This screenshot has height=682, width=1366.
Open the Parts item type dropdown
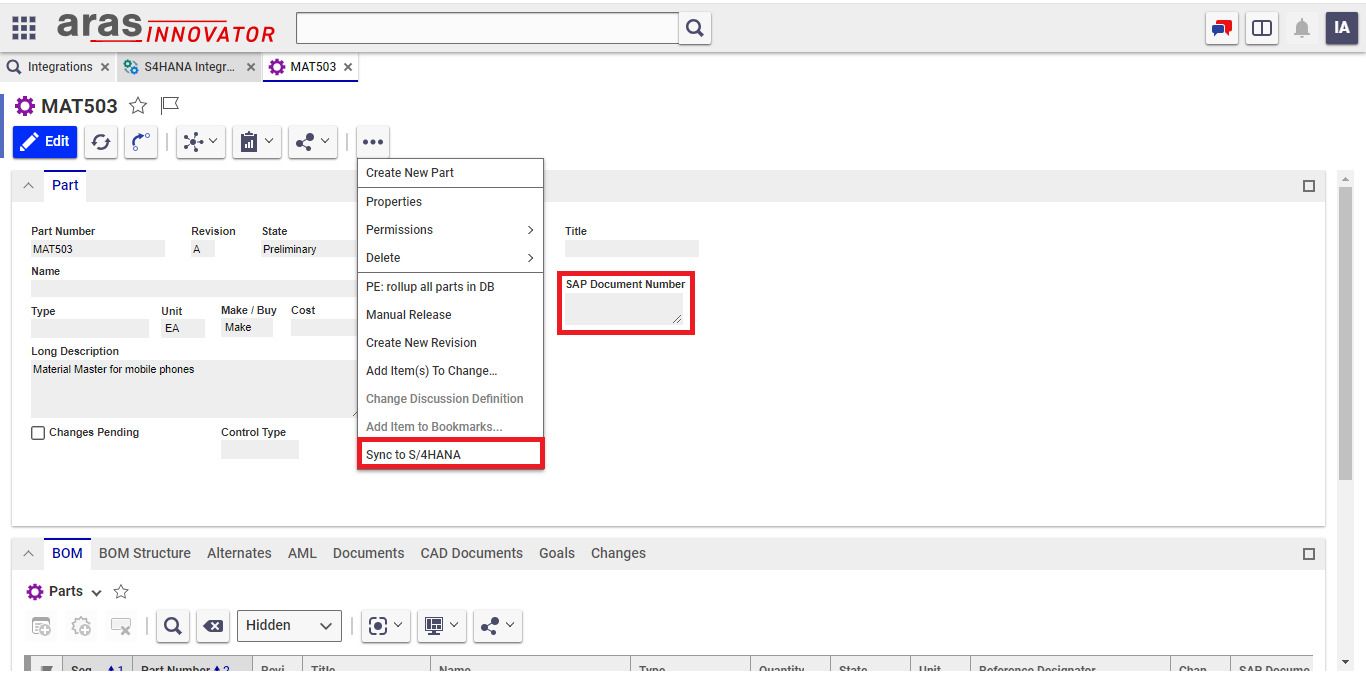(x=96, y=593)
